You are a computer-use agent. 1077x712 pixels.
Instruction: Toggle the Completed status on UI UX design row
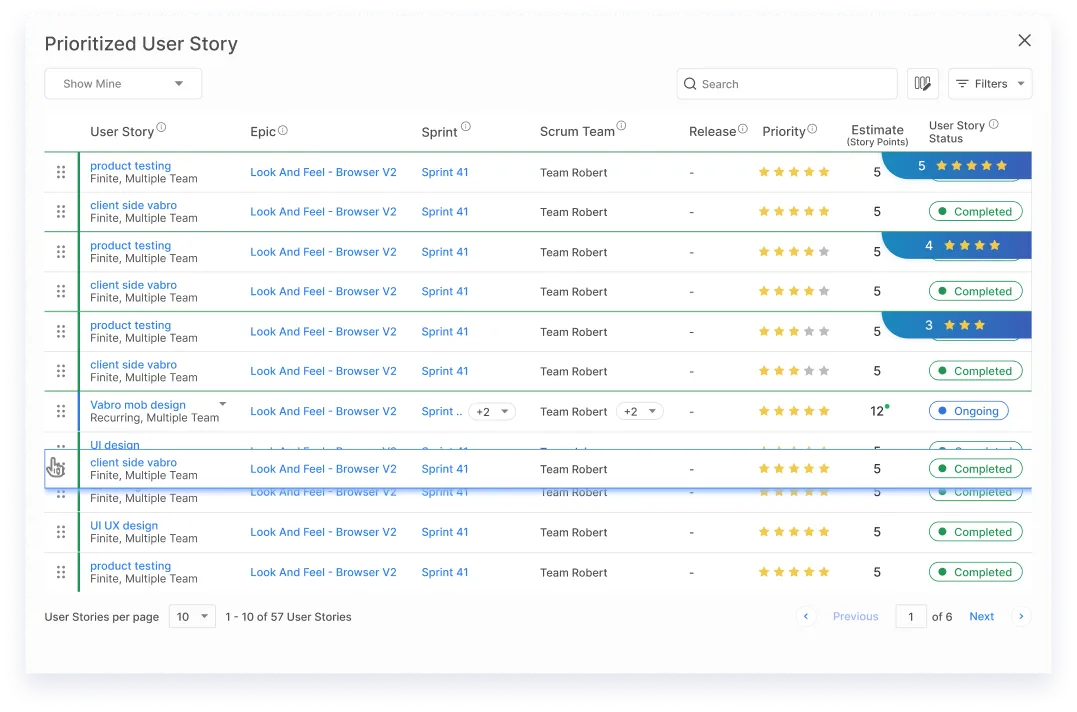coord(975,531)
